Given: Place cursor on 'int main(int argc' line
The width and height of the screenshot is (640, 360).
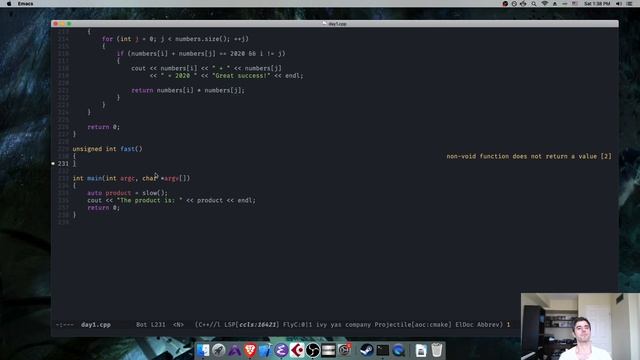Looking at the screenshot, I should (131, 178).
